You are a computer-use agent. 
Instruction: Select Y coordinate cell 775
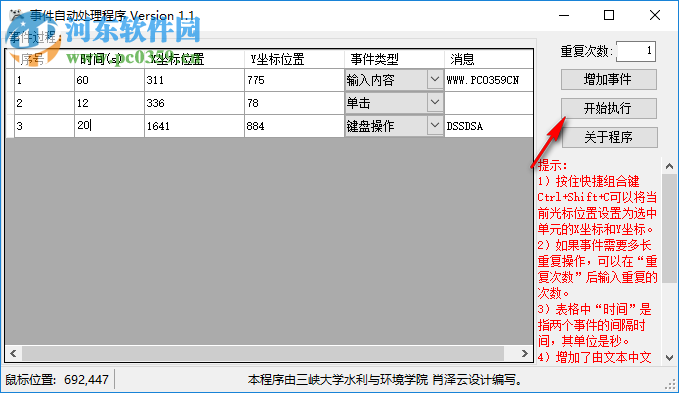[x=294, y=80]
